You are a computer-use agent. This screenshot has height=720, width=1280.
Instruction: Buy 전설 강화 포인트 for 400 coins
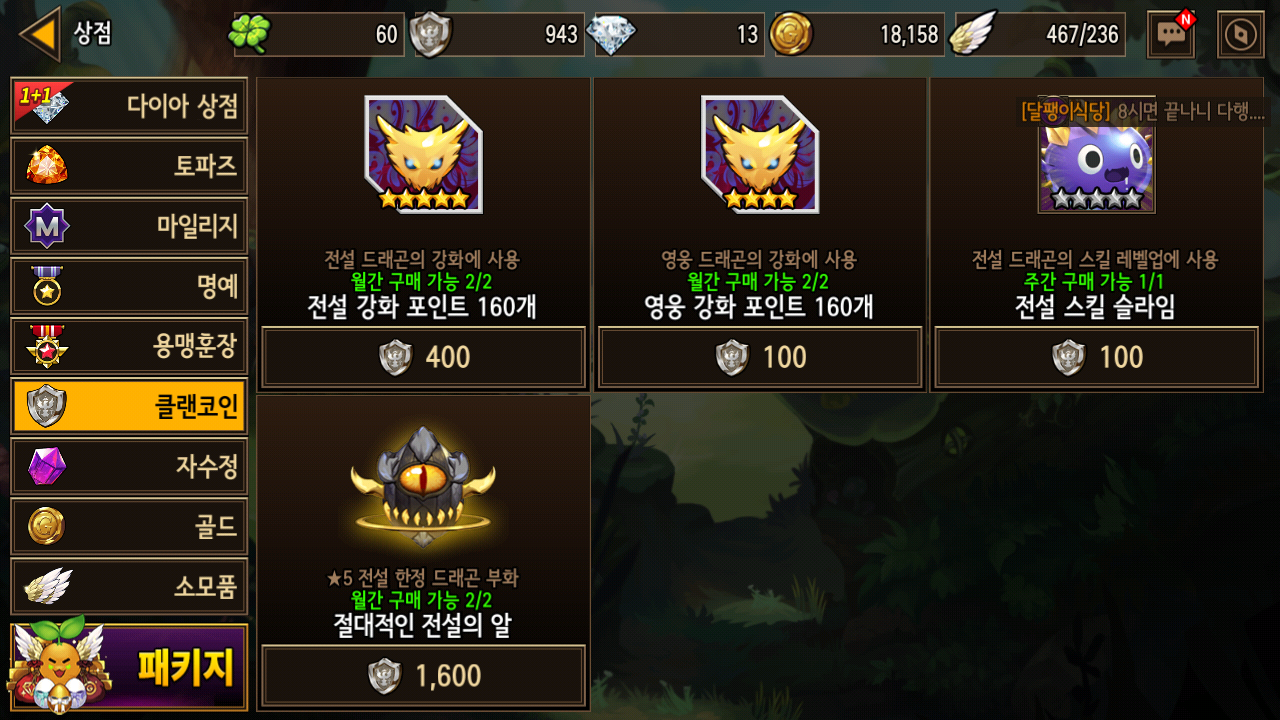424,357
